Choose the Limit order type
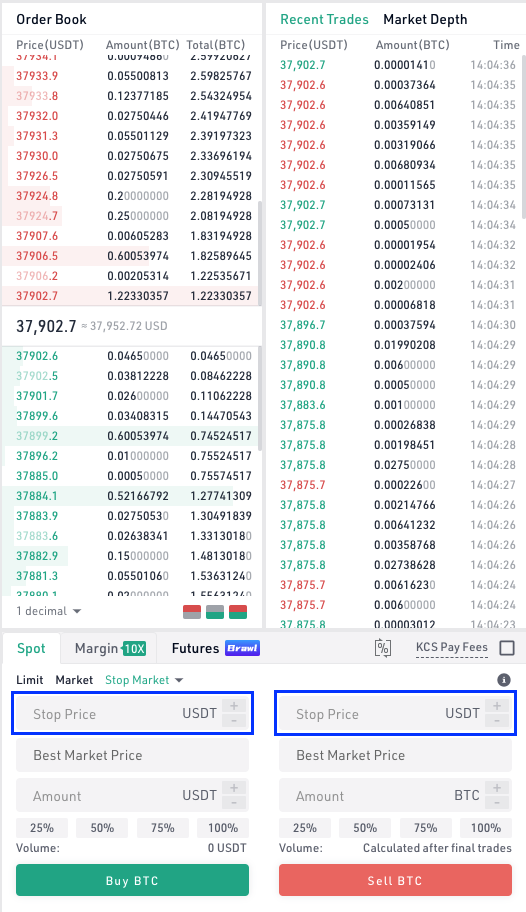Screen dimensions: 526x912 coord(30,680)
